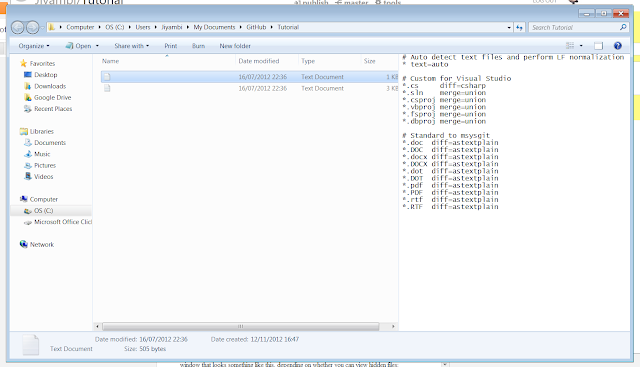This screenshot has width=640, height=367.
Task: Click the file icon of the 1 KB text document
Action: tap(107, 77)
